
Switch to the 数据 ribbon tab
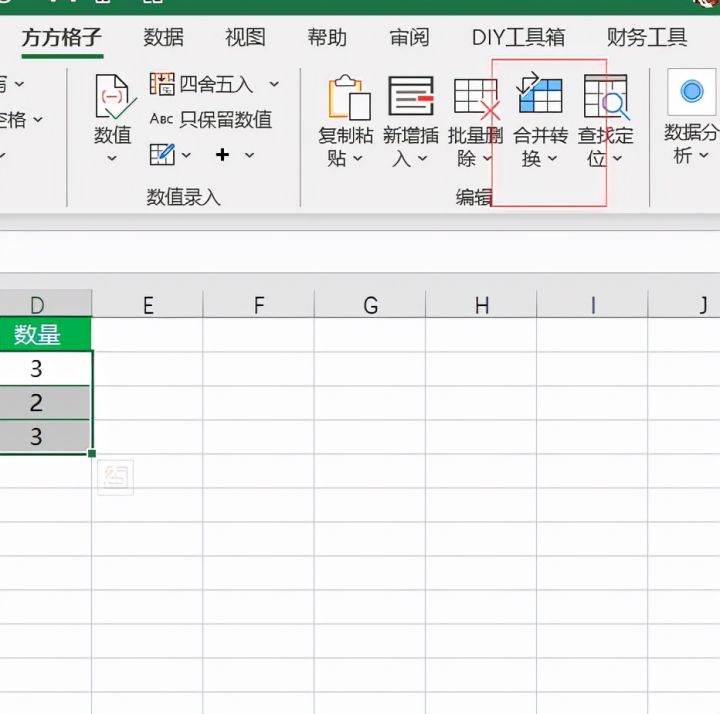tap(163, 38)
